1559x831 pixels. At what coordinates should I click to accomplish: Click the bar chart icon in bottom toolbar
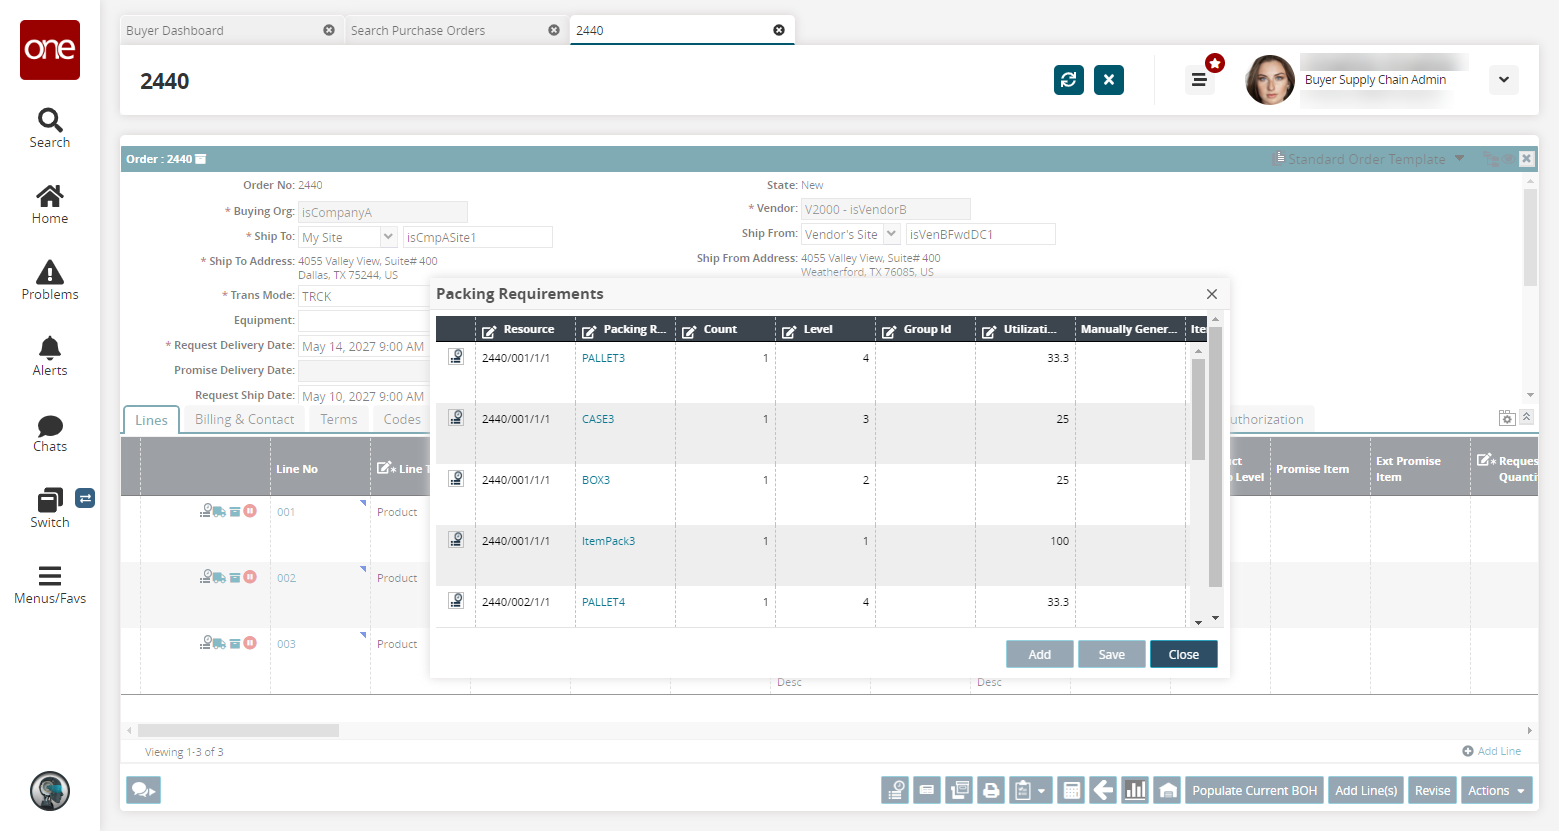[x=1135, y=791]
